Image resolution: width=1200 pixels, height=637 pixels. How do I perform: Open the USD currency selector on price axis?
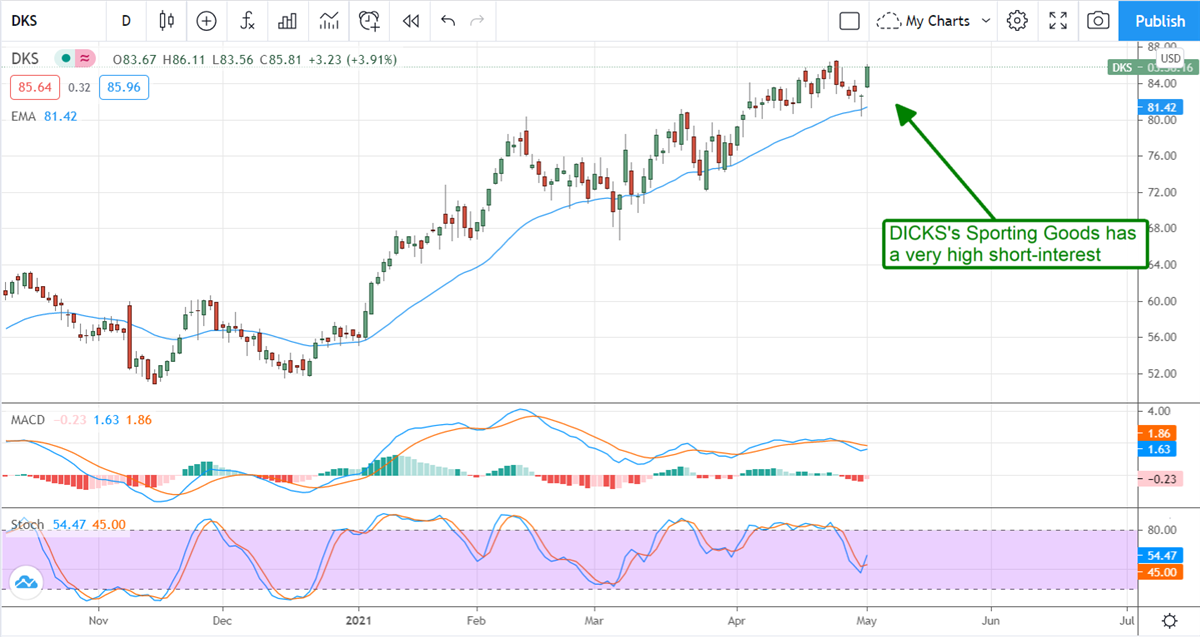point(1170,59)
